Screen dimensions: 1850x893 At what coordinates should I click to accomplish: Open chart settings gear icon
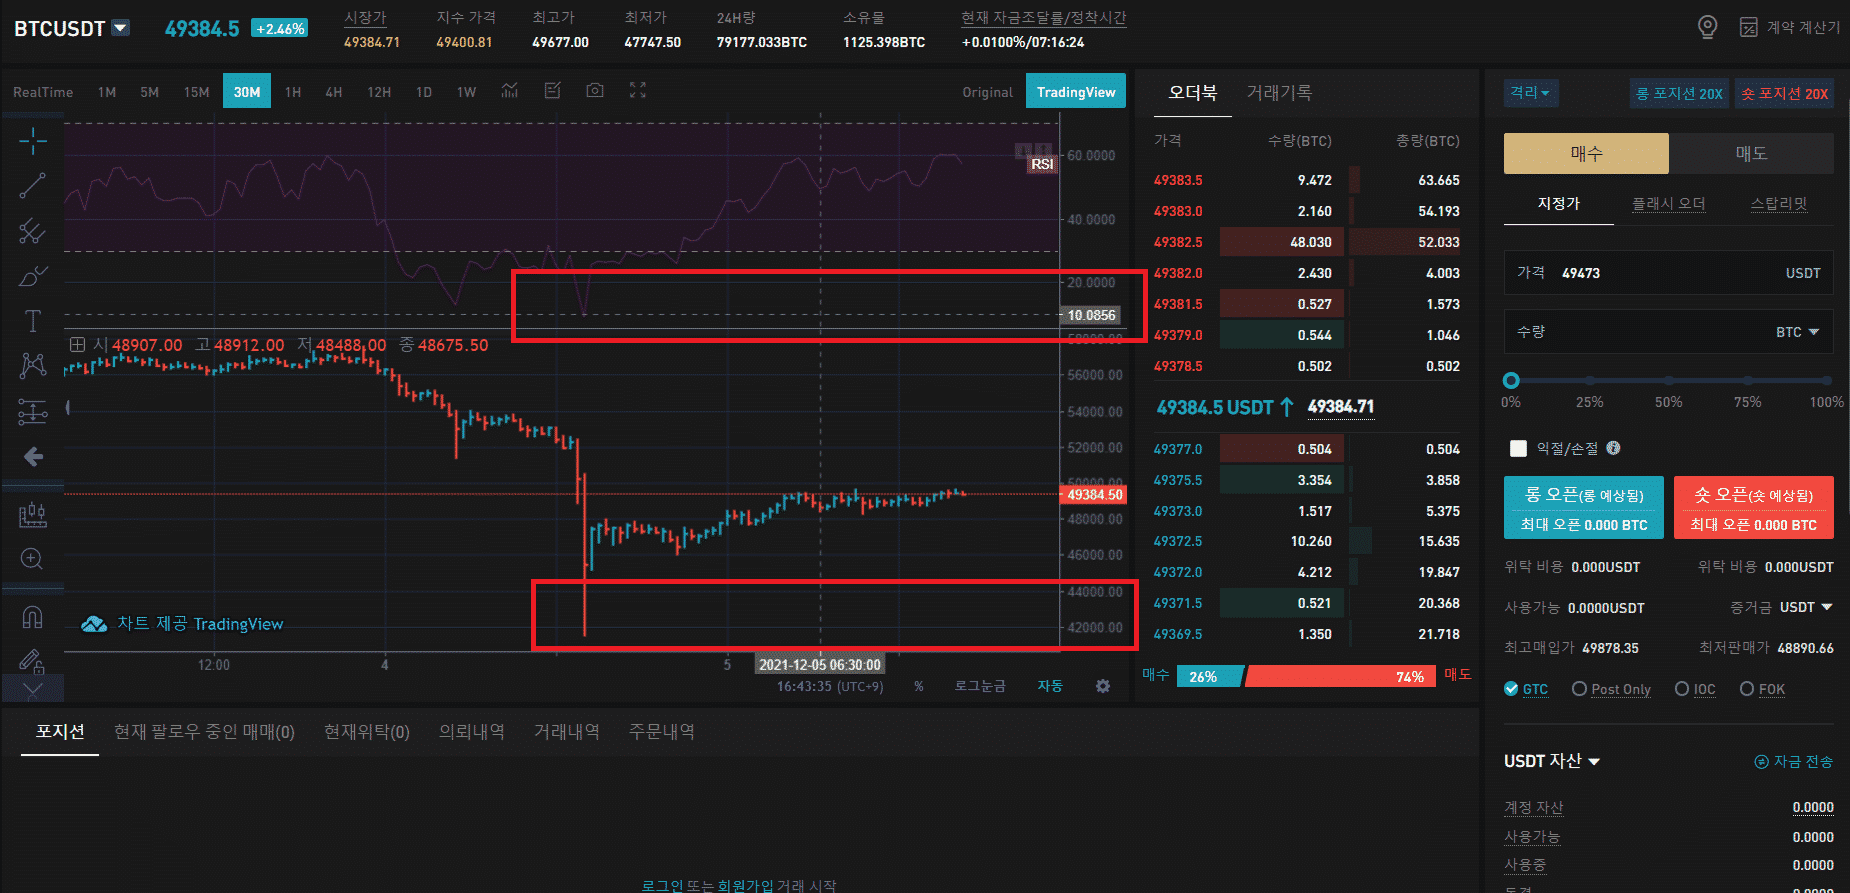(1103, 686)
